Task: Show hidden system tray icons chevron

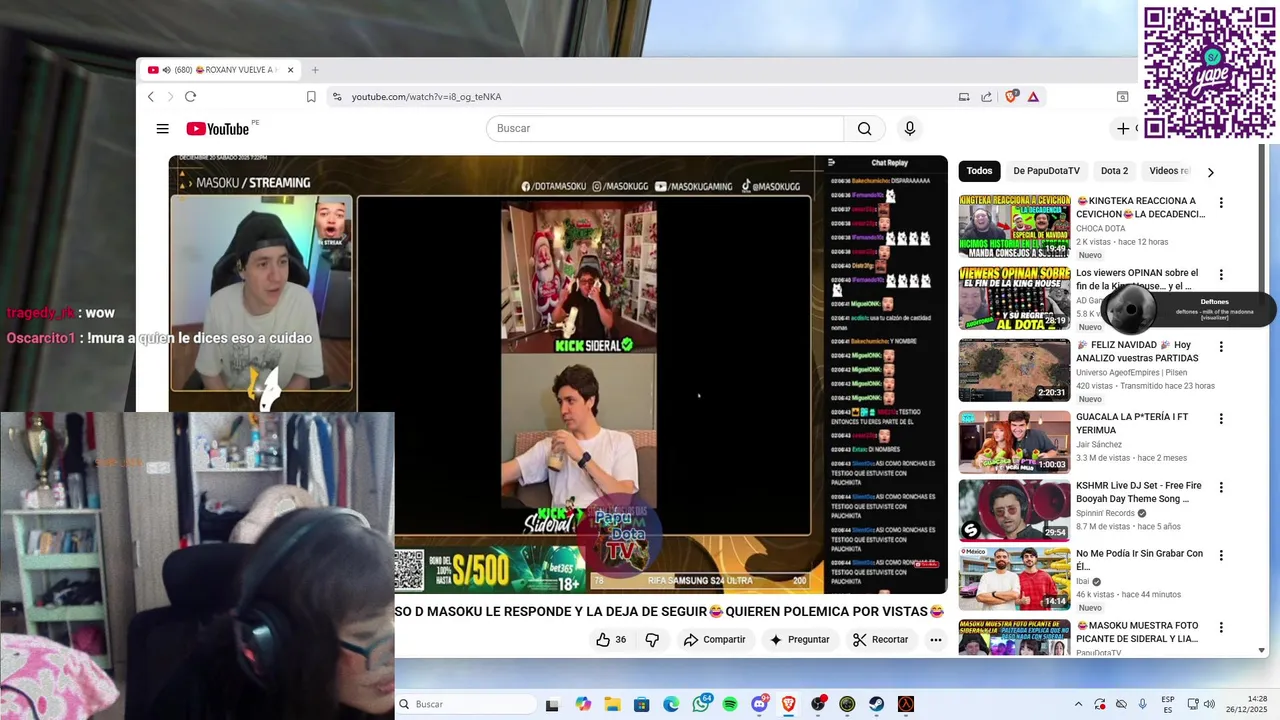Action: tap(1078, 704)
